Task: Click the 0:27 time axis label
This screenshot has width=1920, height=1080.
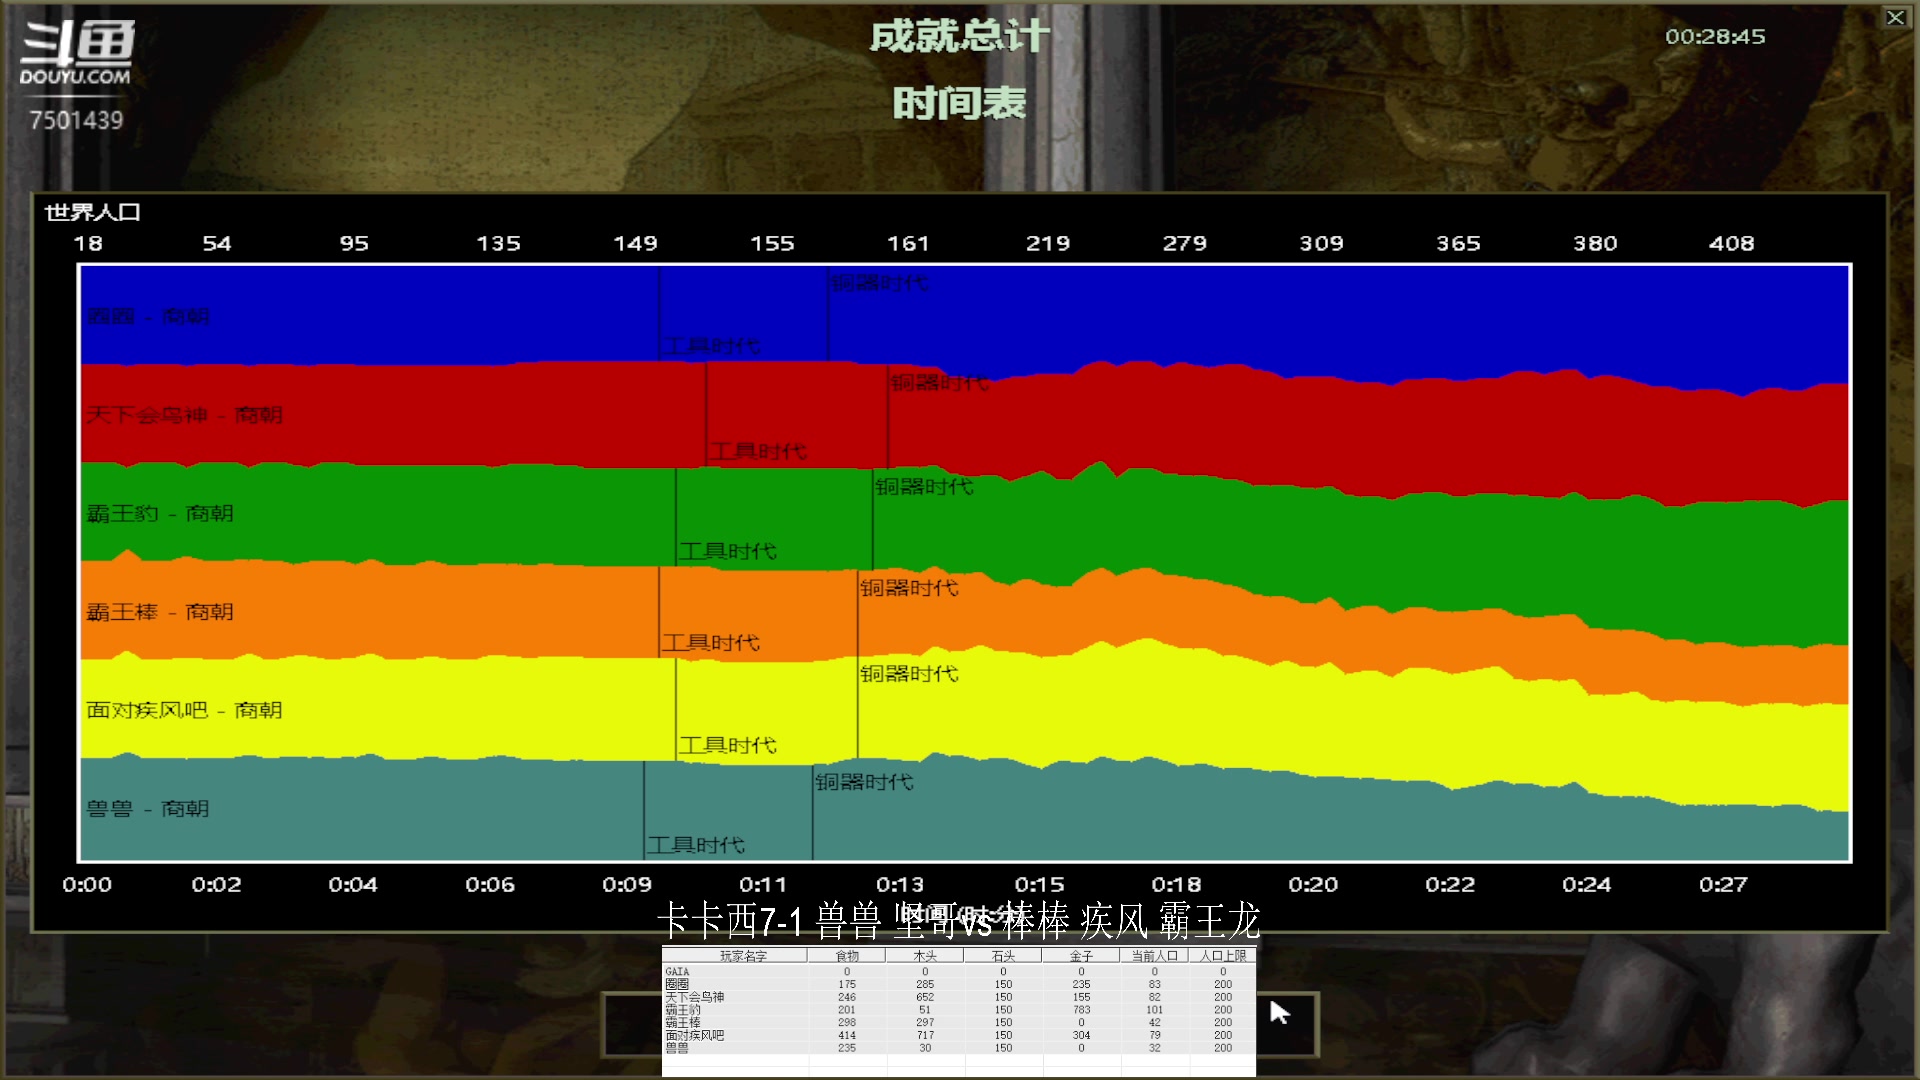Action: (1723, 885)
